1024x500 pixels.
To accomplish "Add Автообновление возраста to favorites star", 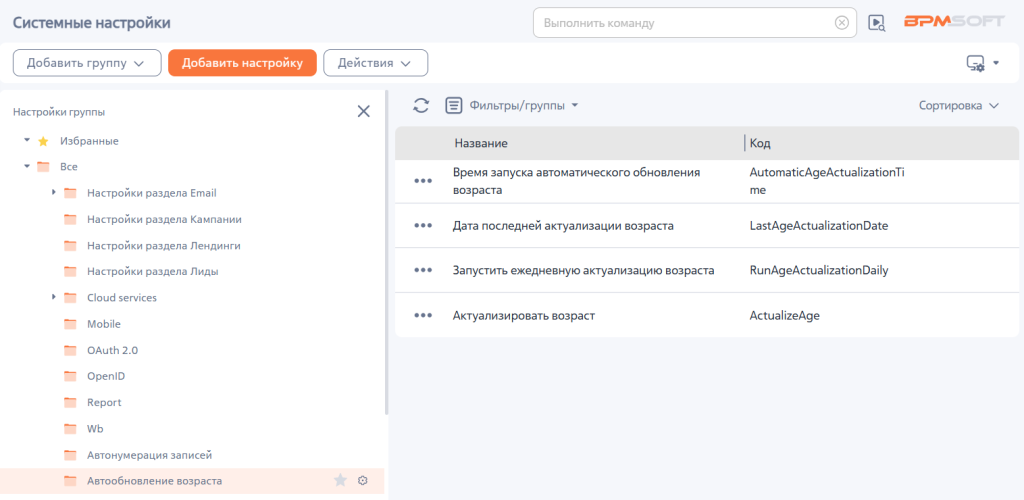I will coord(340,480).
